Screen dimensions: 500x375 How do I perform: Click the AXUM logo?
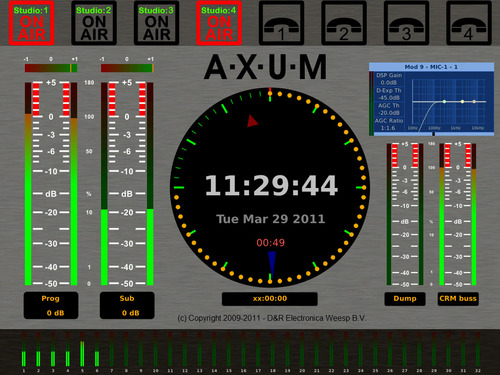click(x=265, y=67)
